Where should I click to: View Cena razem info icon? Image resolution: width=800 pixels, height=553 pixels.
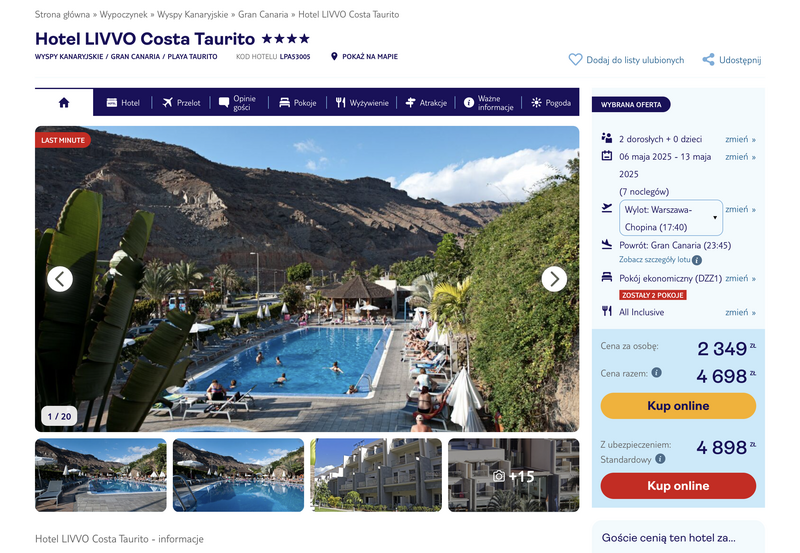click(657, 372)
